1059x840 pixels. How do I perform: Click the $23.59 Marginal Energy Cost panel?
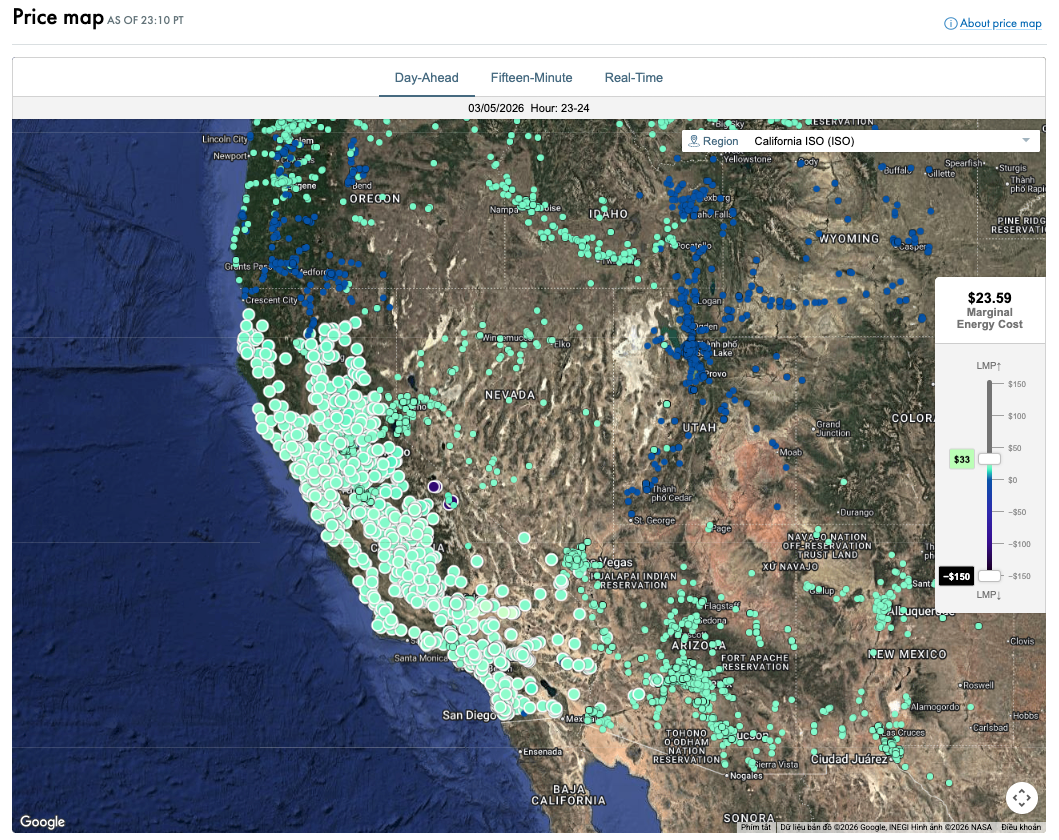point(989,310)
